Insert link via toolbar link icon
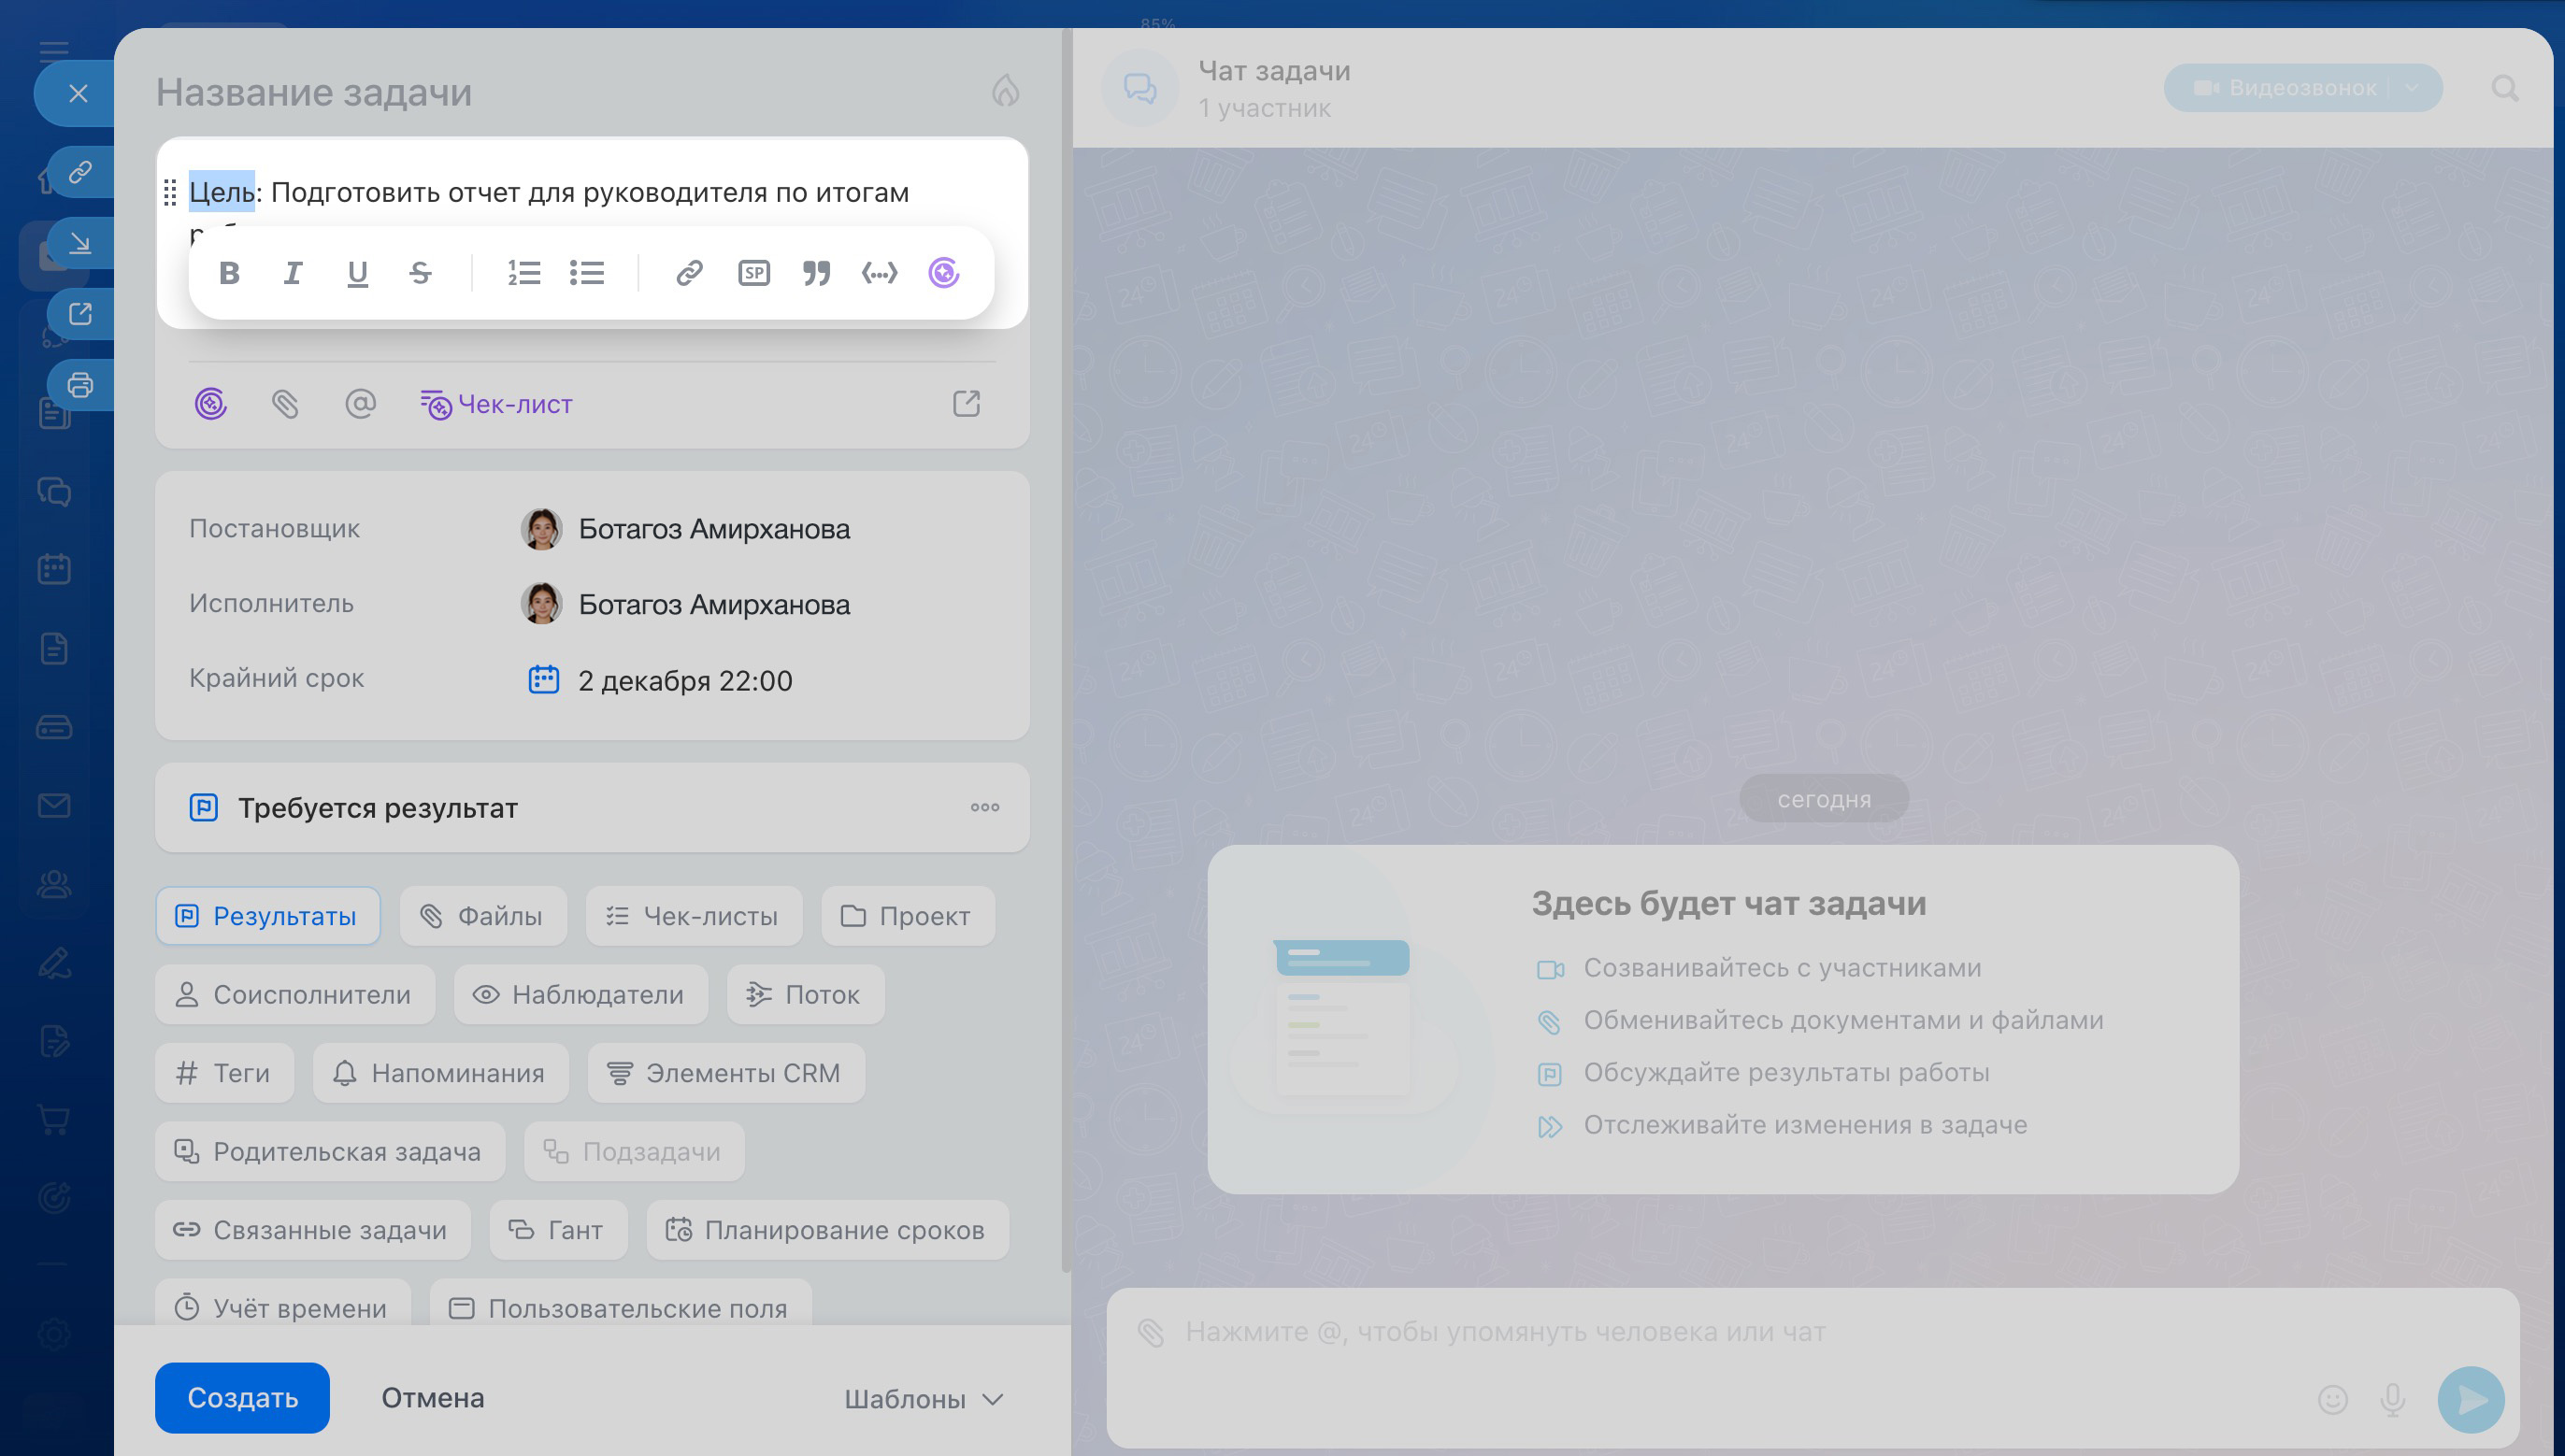This screenshot has width=2565, height=1456. pyautogui.click(x=689, y=273)
